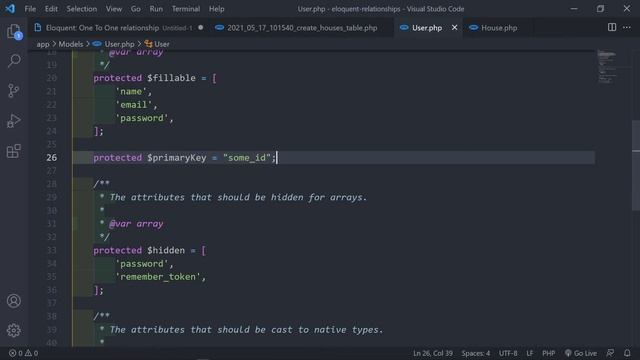The width and height of the screenshot is (640, 360).
Task: Click the $fillable variable on line 20
Action: point(171,78)
